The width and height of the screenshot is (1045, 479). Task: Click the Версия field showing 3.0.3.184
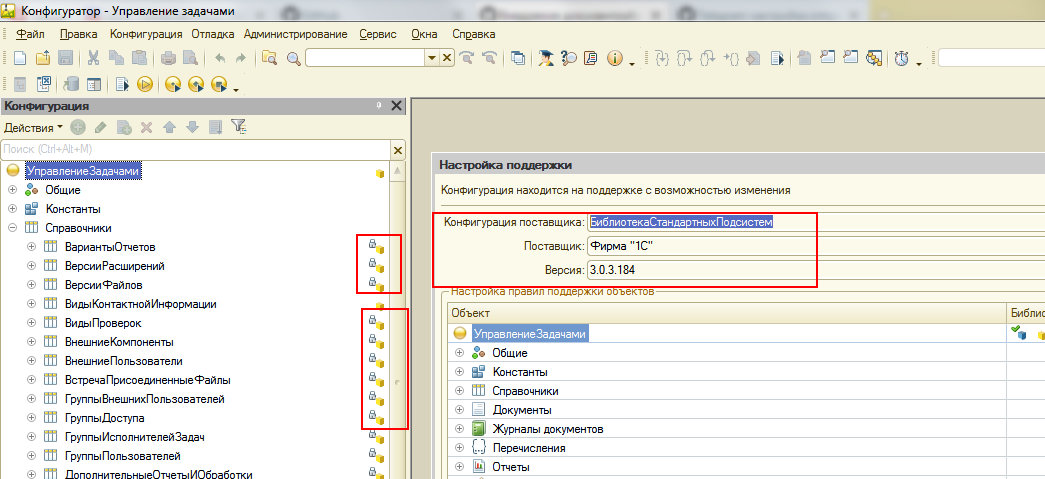pyautogui.click(x=816, y=270)
